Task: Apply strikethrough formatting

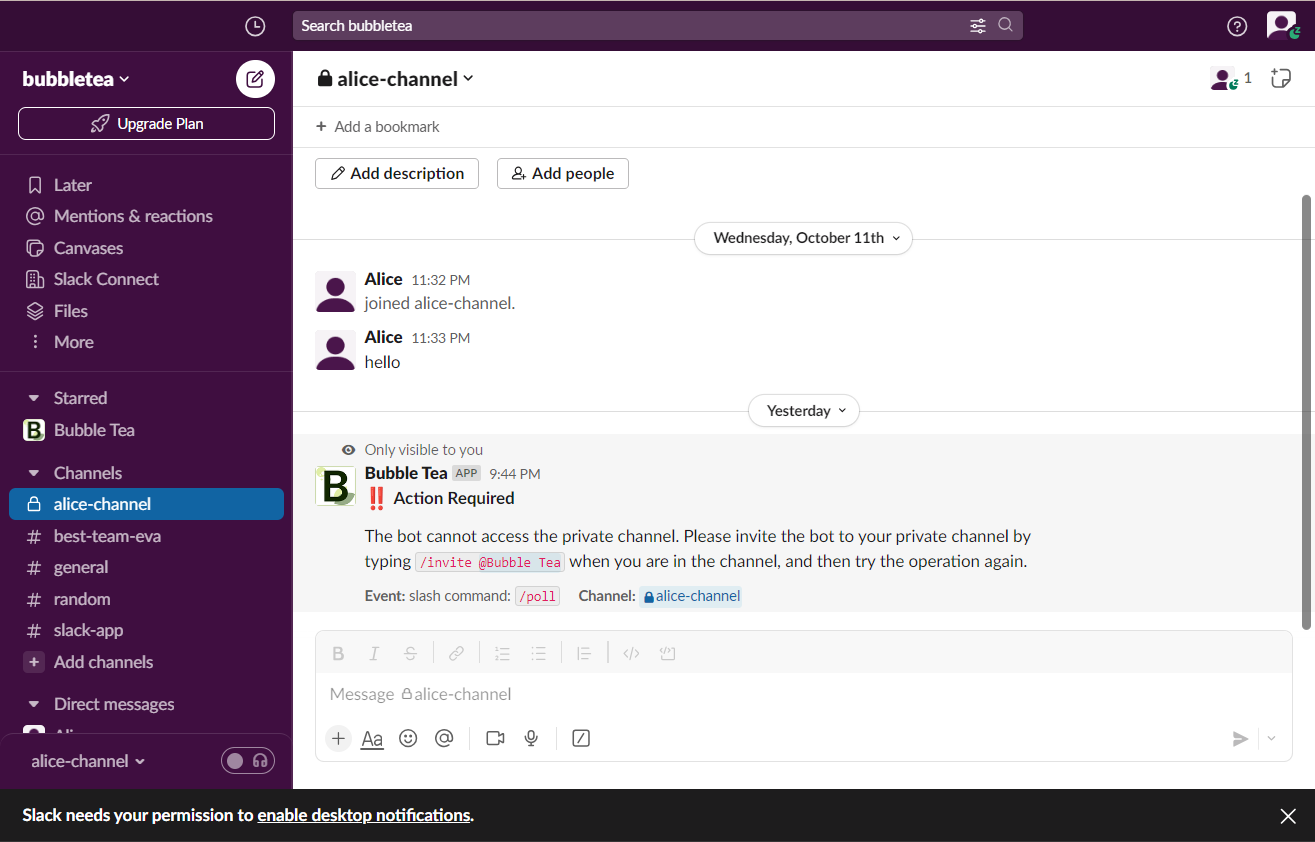Action: pos(410,654)
